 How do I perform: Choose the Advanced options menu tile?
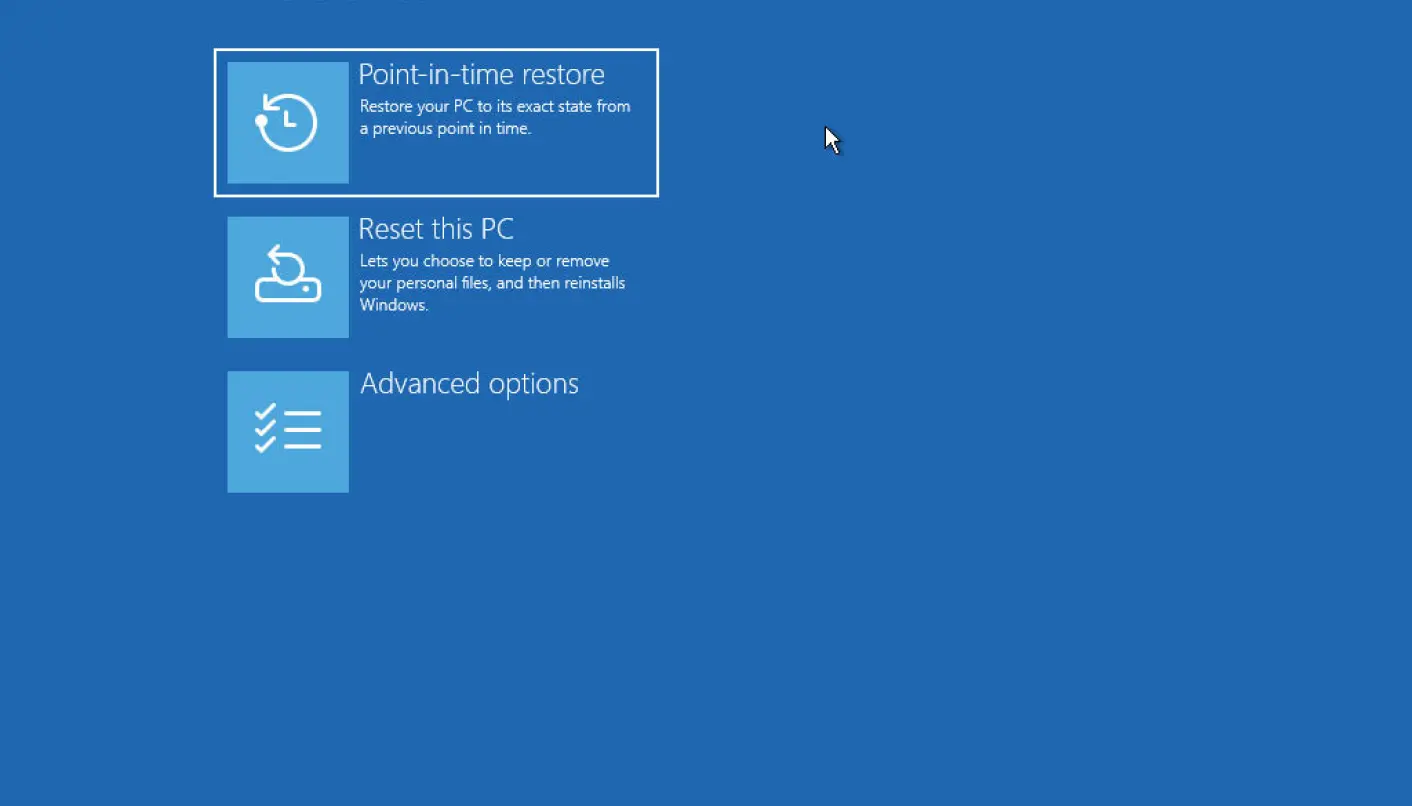click(436, 432)
